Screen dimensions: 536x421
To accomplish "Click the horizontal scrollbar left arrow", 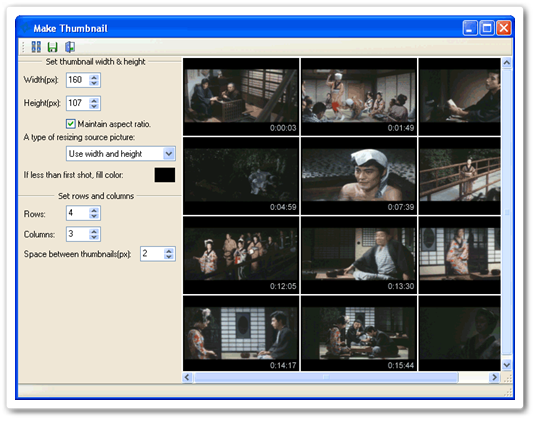I will click(x=187, y=377).
